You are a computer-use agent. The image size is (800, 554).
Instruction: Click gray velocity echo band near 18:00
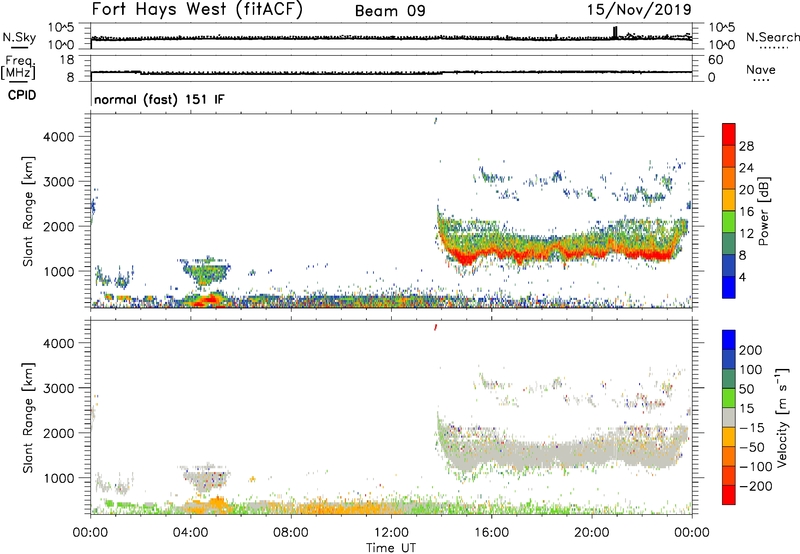[541, 454]
